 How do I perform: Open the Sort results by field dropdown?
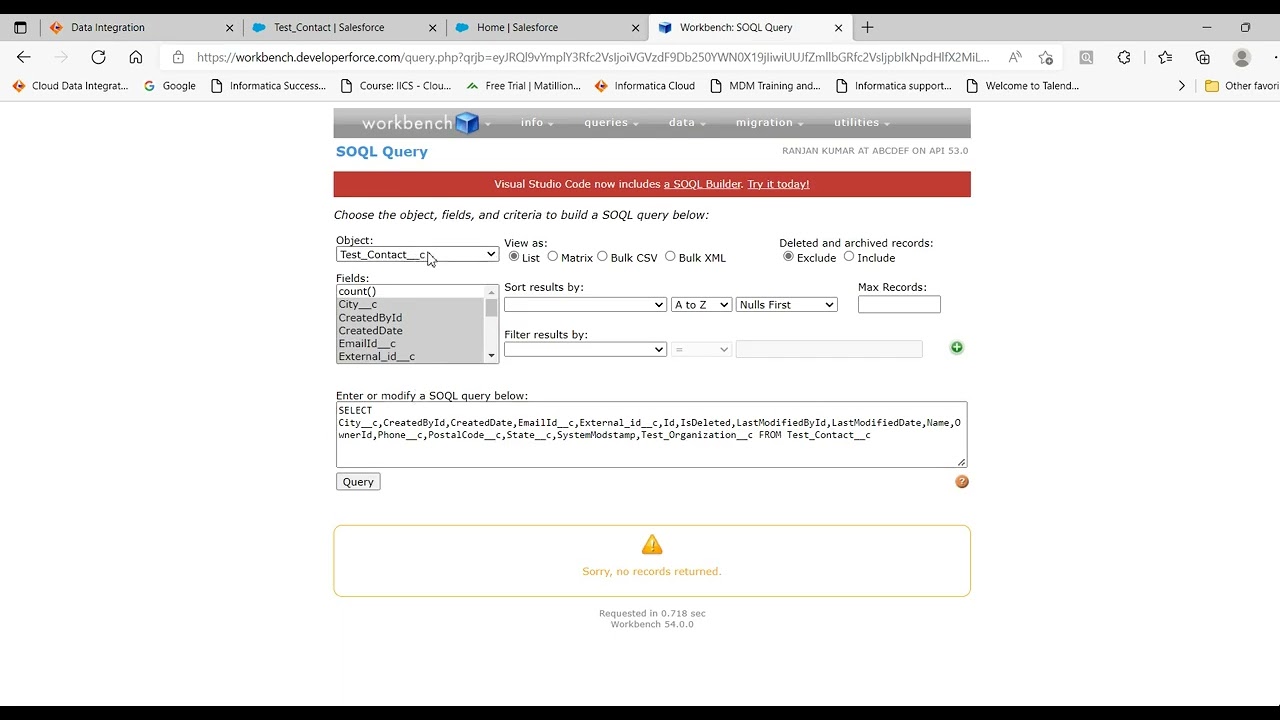coord(585,305)
